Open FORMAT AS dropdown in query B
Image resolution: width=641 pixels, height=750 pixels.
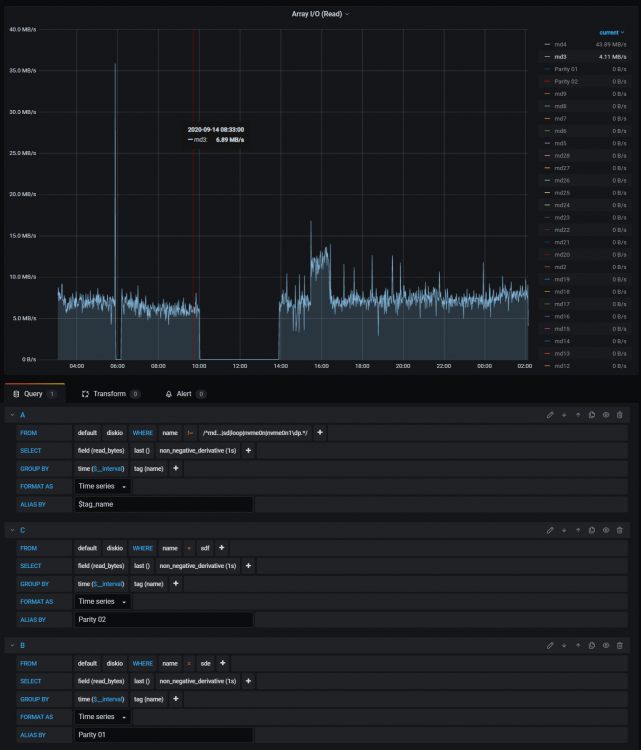[102, 717]
